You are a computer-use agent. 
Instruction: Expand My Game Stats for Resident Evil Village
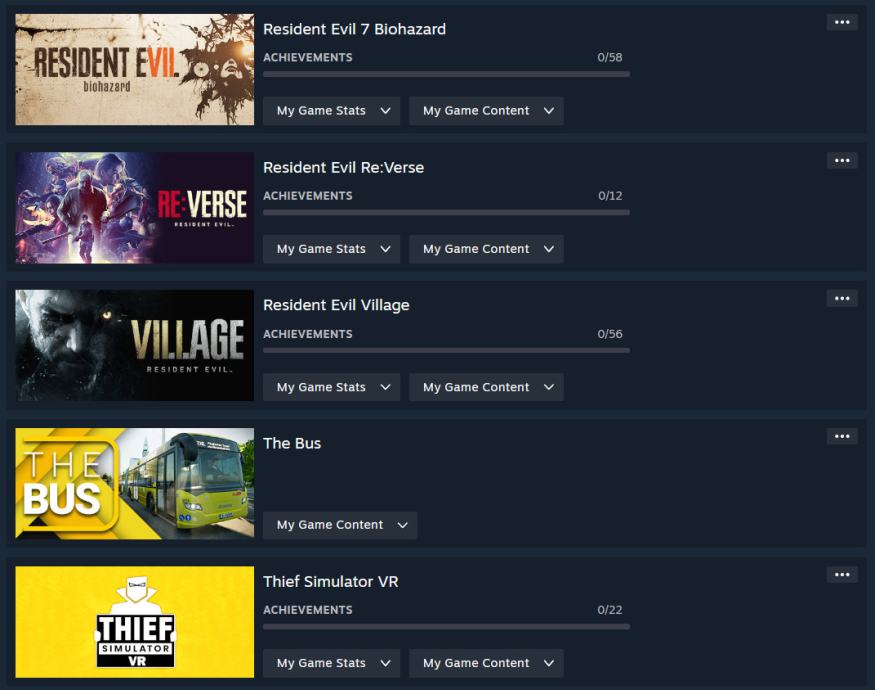click(331, 387)
